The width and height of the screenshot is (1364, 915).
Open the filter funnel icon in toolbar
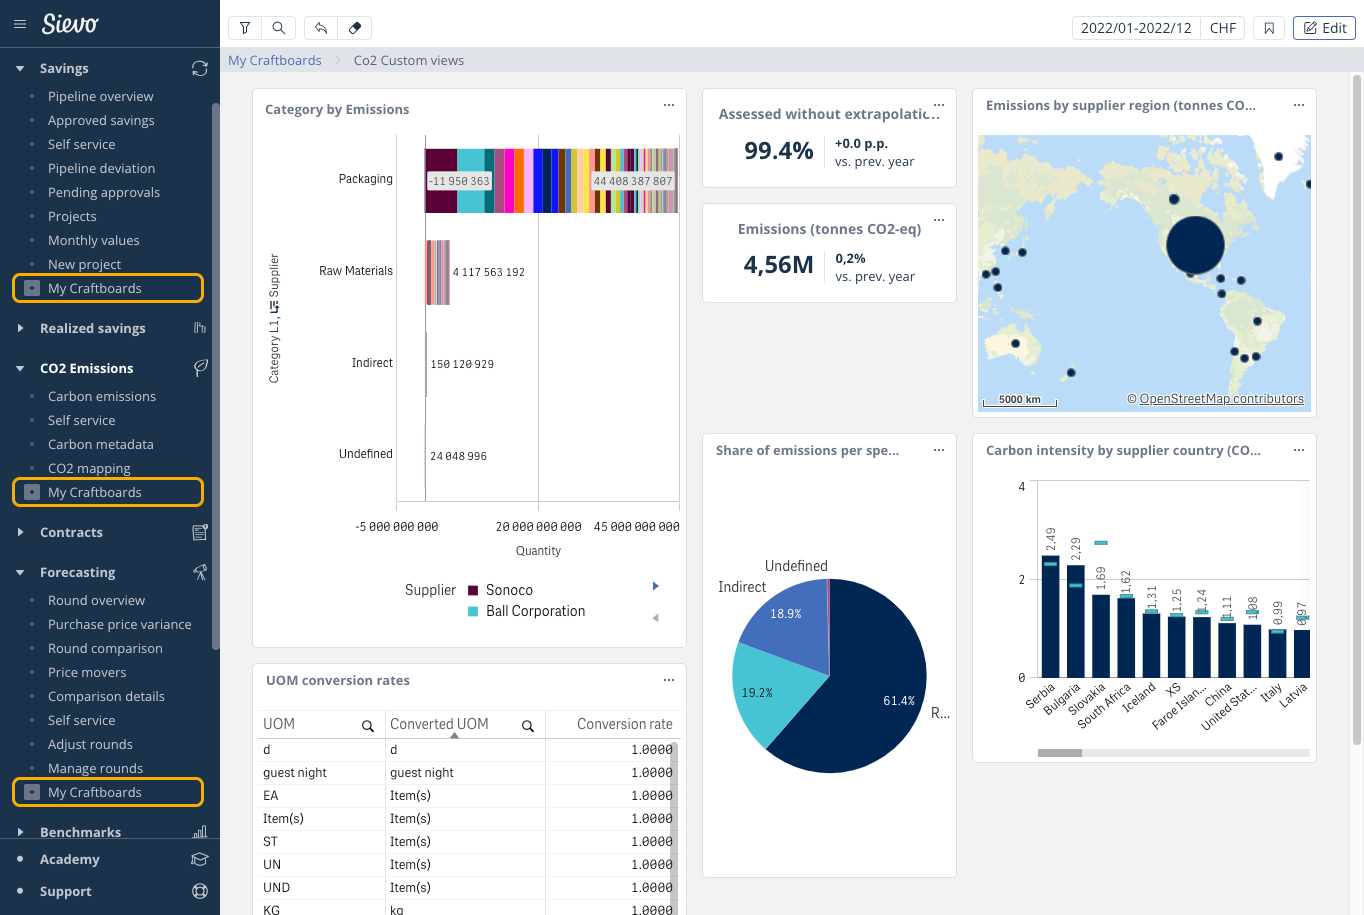[x=245, y=28]
